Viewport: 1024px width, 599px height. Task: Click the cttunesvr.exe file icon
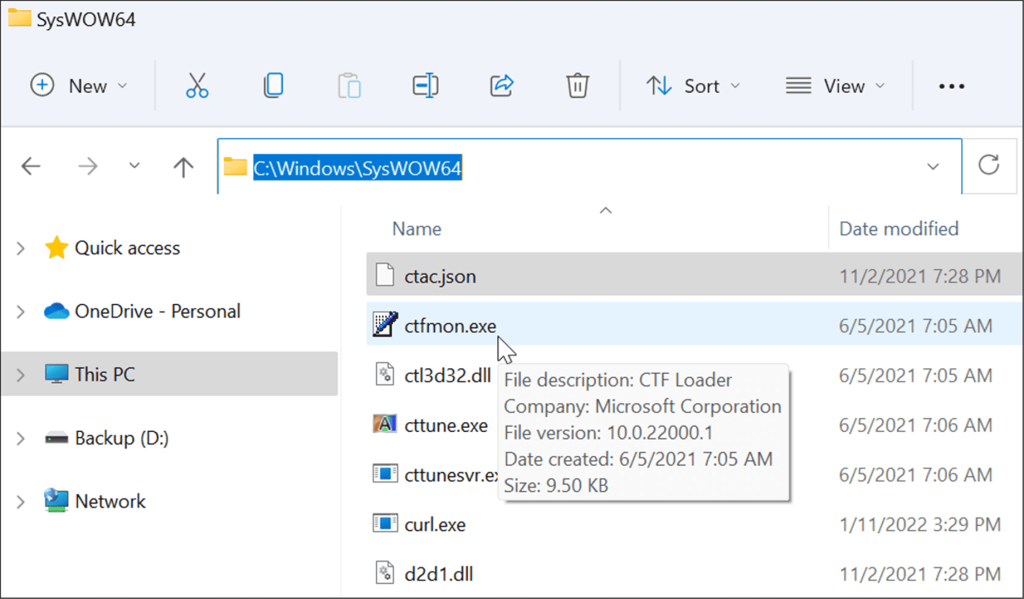click(385, 474)
